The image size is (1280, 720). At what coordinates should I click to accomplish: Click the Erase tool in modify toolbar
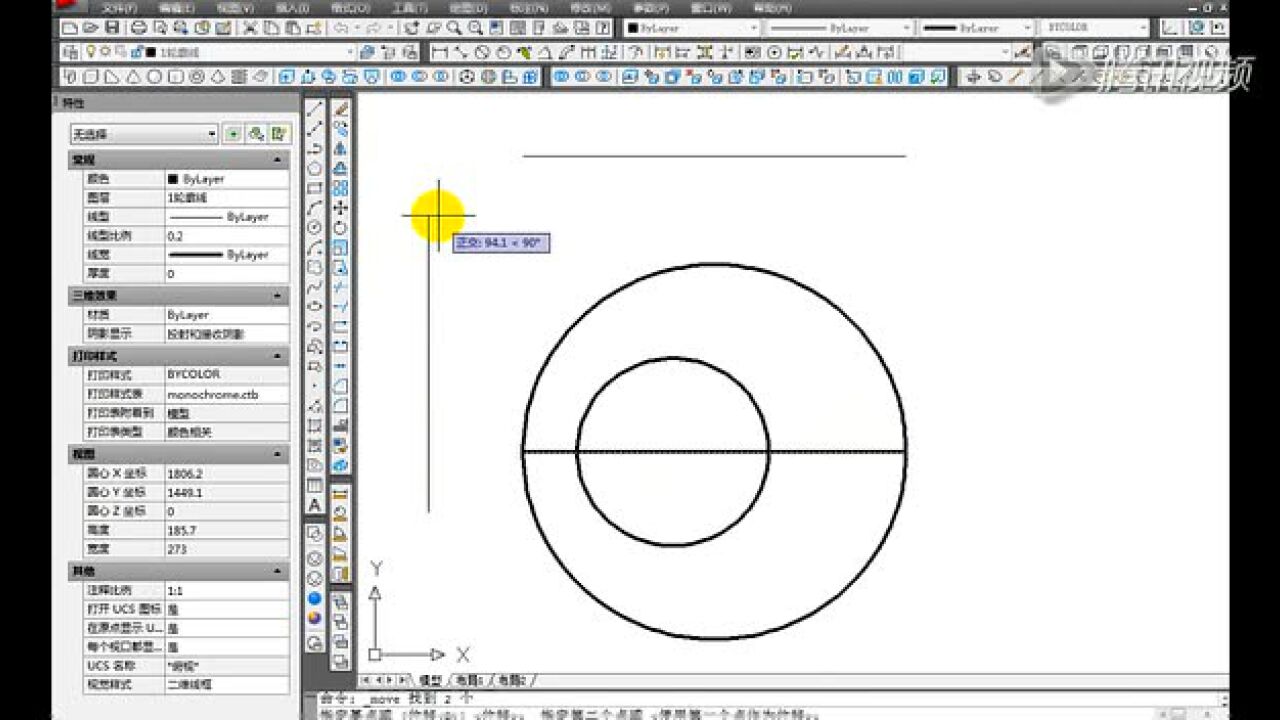pos(340,109)
